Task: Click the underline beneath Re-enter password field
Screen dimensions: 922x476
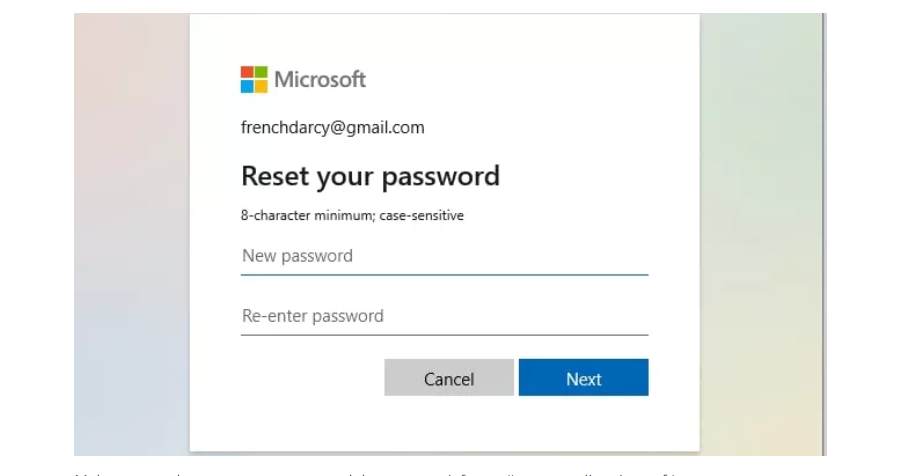Action: click(x=444, y=334)
